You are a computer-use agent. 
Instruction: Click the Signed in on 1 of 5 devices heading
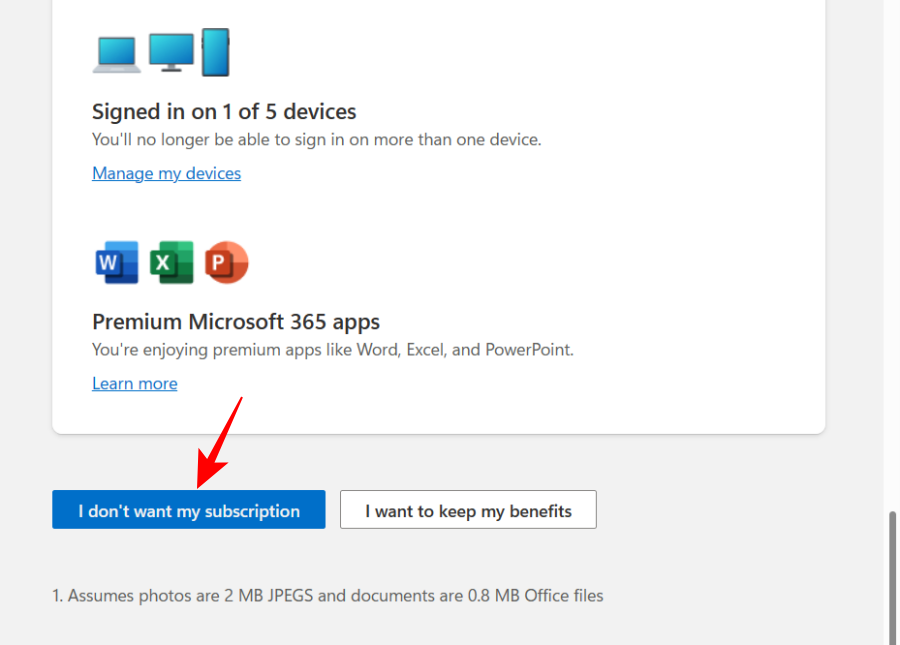(224, 111)
